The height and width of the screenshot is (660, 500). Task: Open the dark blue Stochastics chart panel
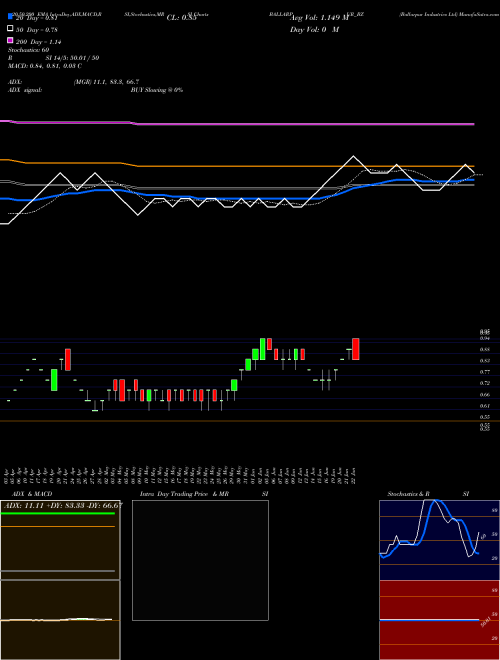(439, 540)
